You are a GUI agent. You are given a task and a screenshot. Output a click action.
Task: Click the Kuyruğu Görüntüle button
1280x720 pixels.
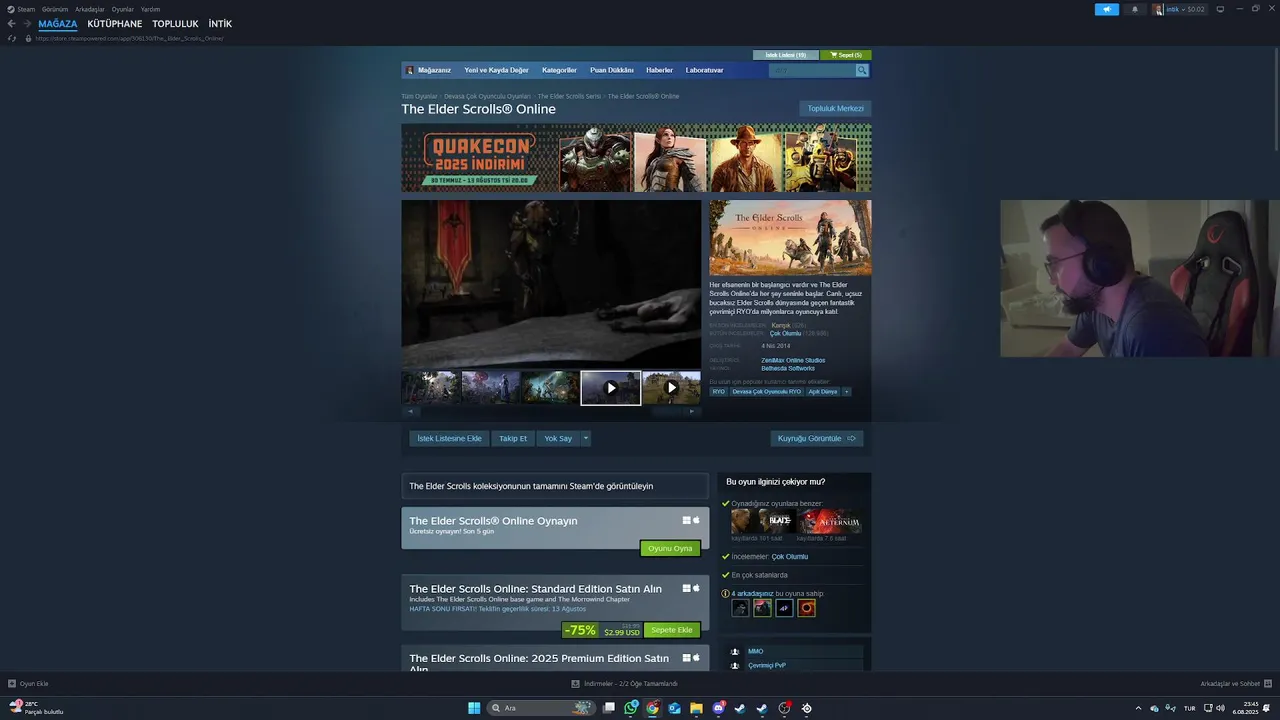point(817,438)
